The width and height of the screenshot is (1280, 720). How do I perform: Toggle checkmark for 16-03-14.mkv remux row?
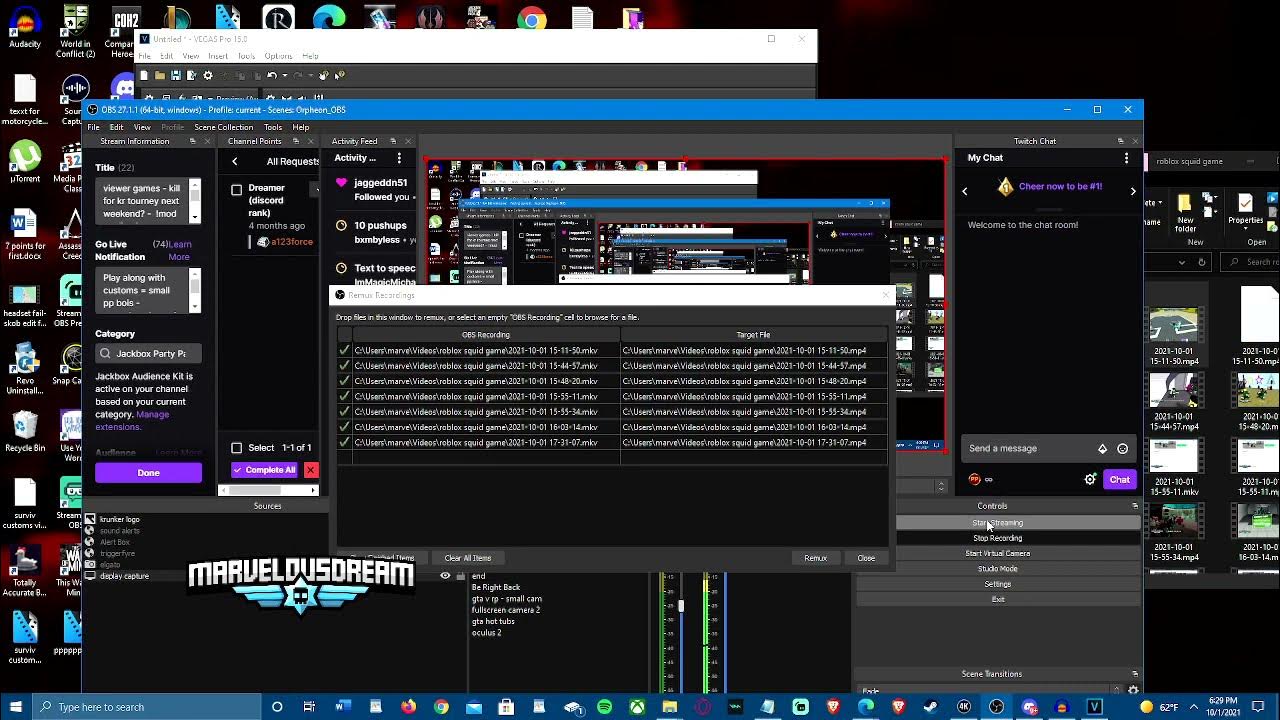pyautogui.click(x=344, y=427)
